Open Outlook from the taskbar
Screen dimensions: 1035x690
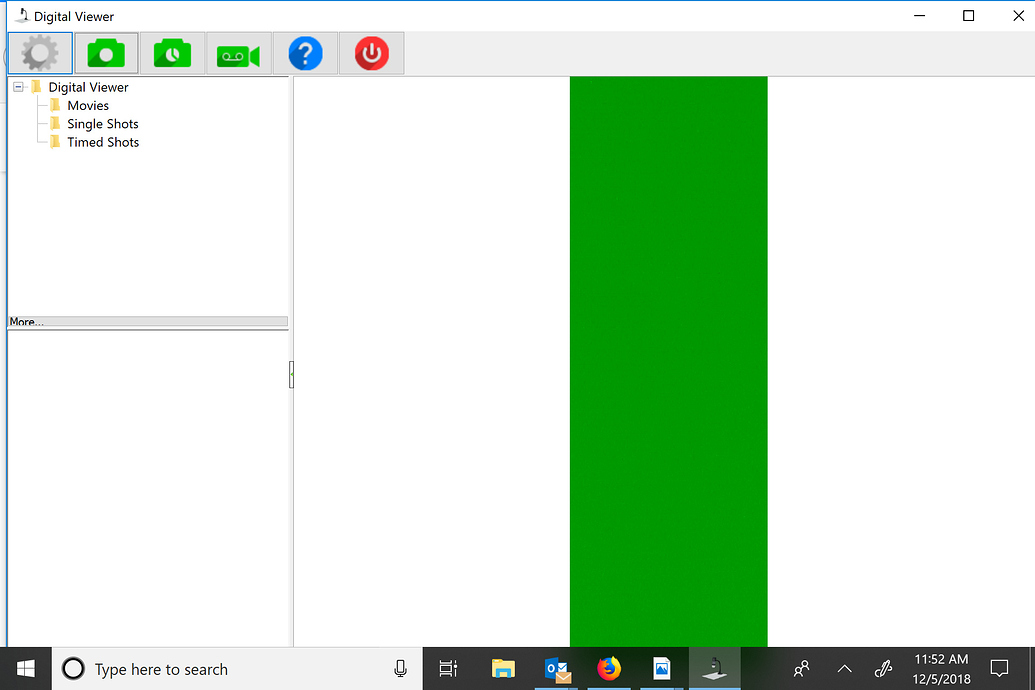click(x=556, y=668)
